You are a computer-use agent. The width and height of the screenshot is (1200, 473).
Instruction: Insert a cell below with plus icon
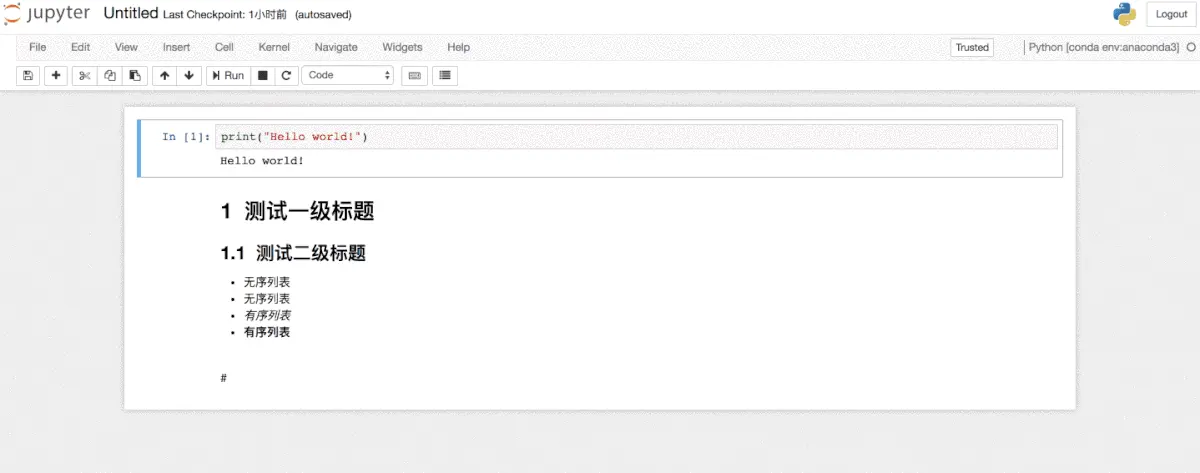pos(56,75)
